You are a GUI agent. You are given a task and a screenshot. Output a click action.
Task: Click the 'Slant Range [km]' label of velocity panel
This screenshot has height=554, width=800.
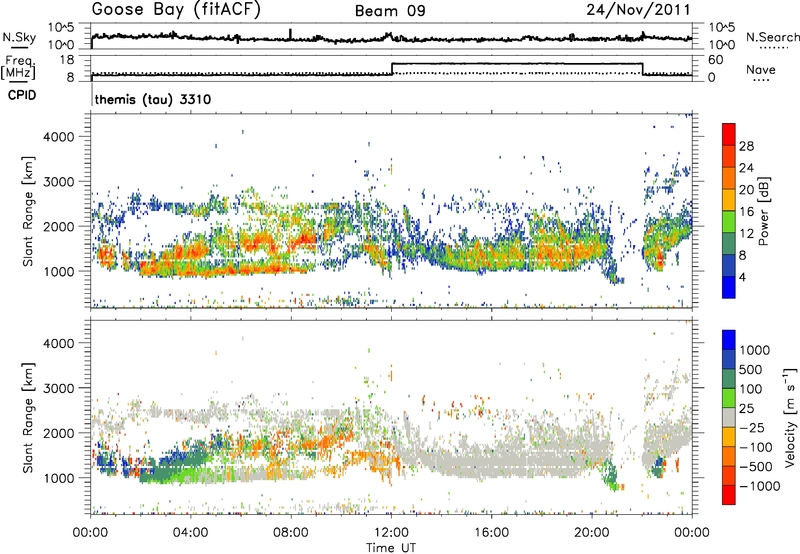tap(28, 417)
